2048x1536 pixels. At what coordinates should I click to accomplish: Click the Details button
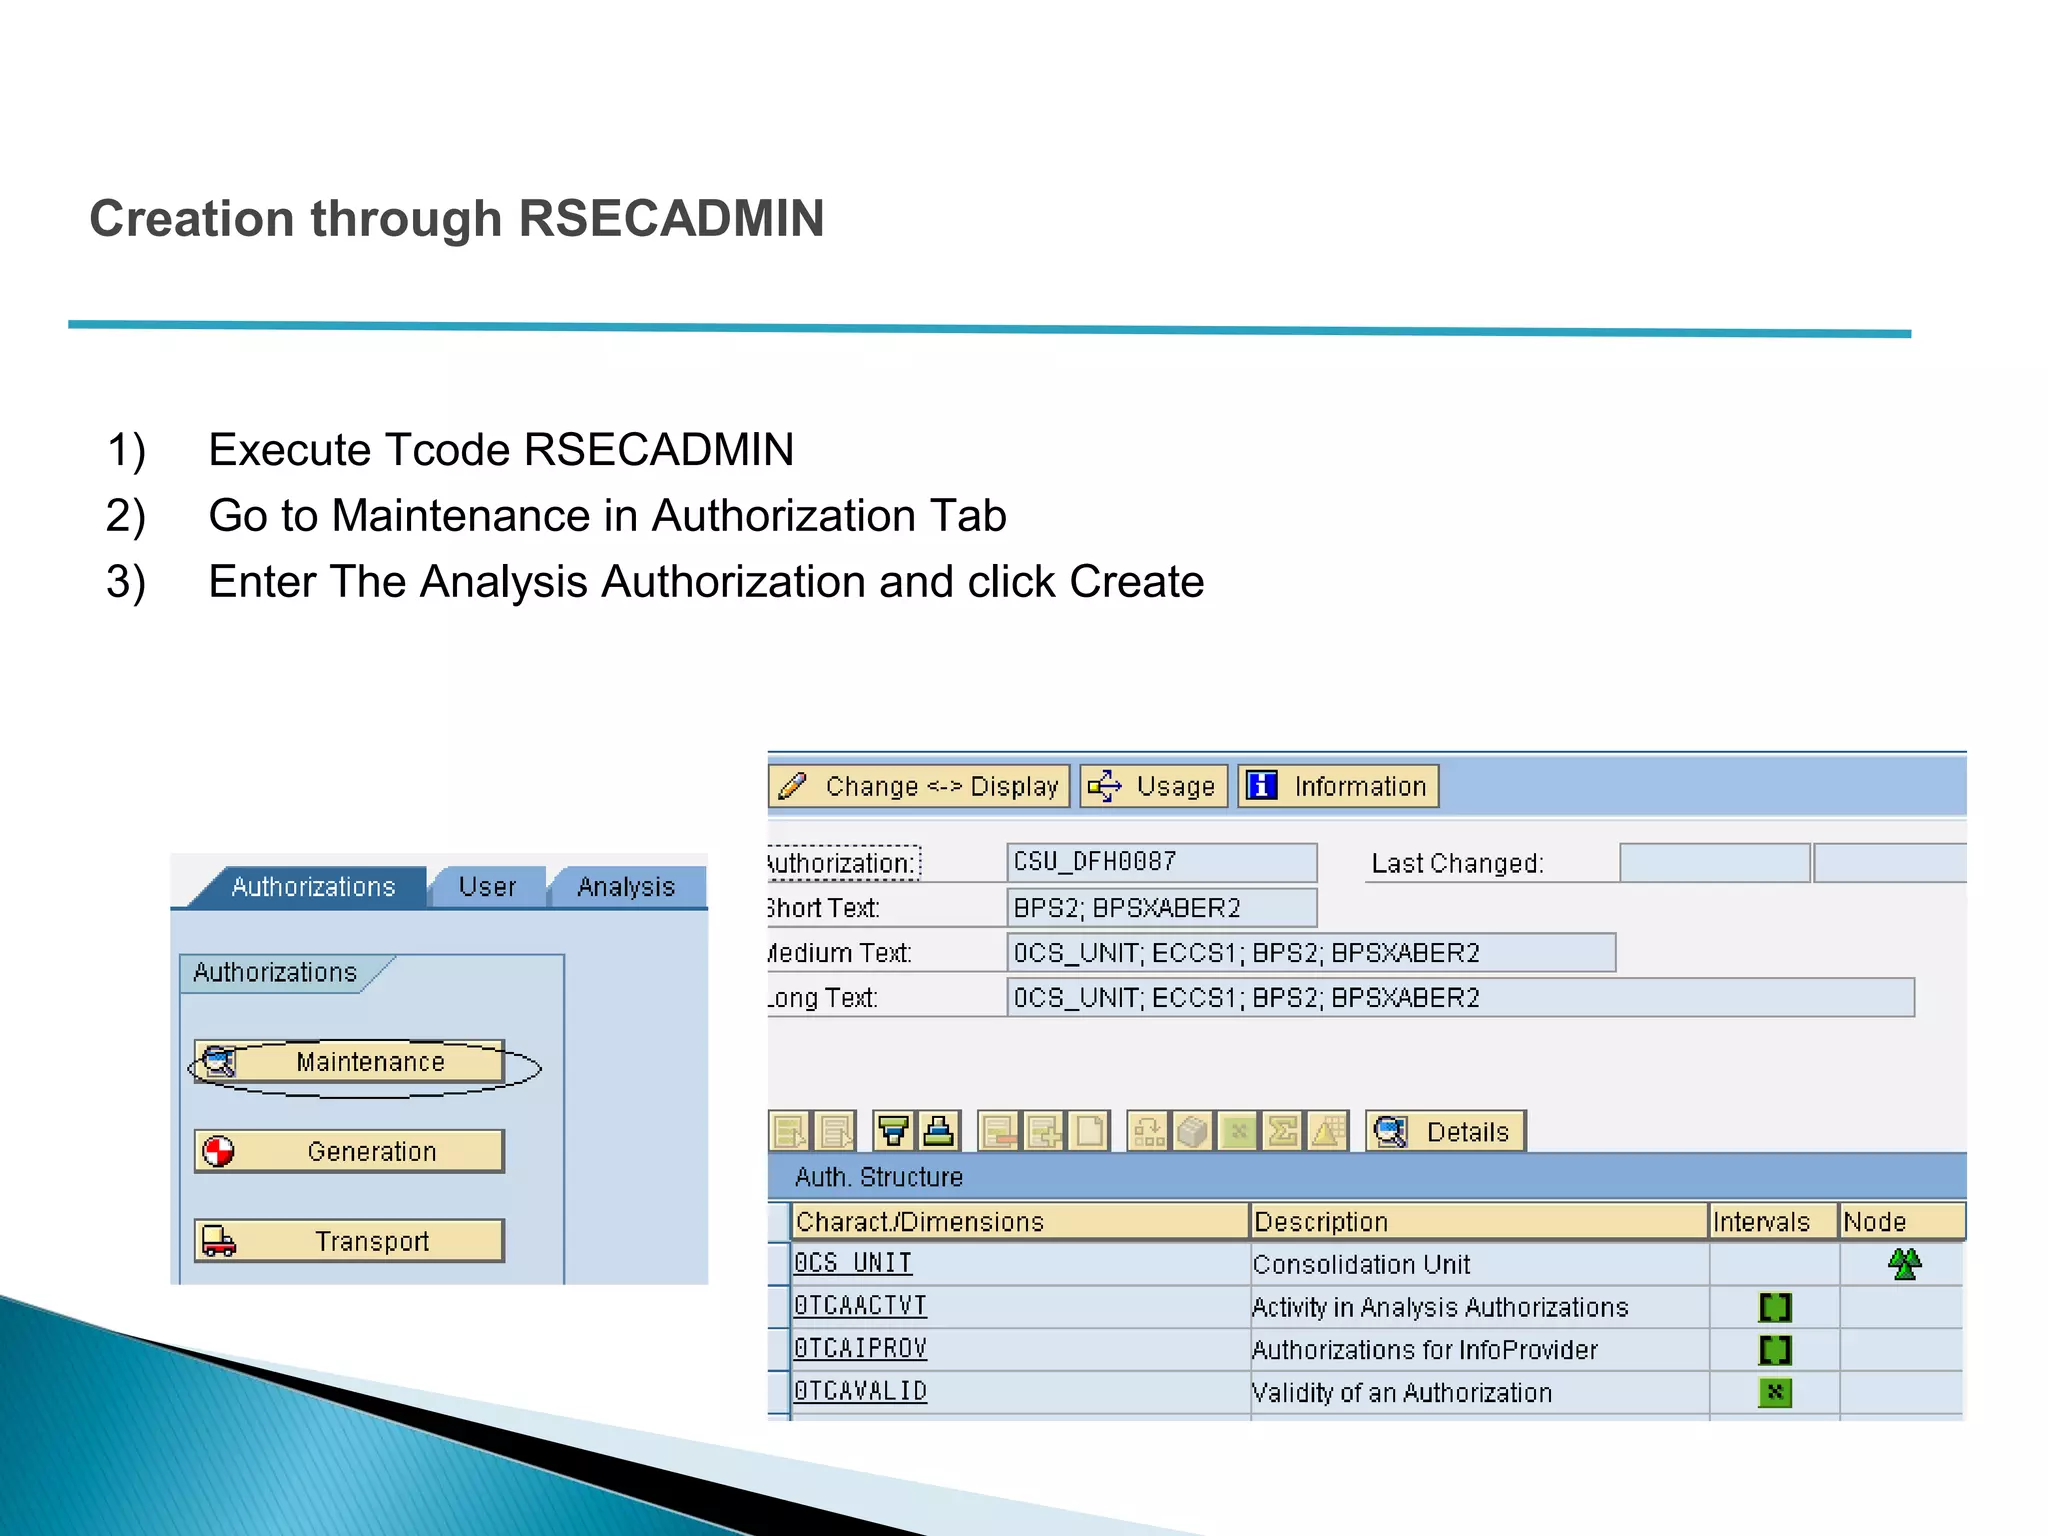click(x=1446, y=1132)
